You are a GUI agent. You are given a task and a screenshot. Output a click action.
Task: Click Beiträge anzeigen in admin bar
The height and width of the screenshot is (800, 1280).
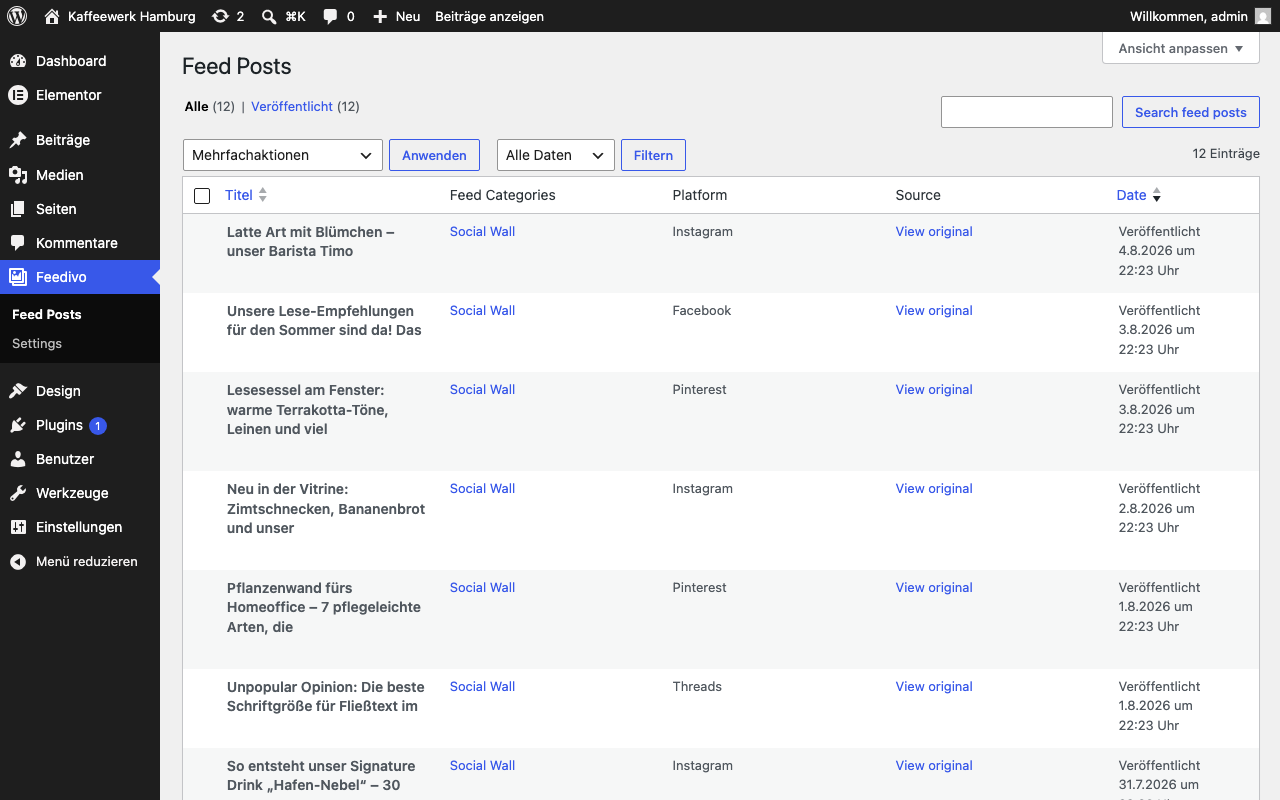(x=490, y=16)
